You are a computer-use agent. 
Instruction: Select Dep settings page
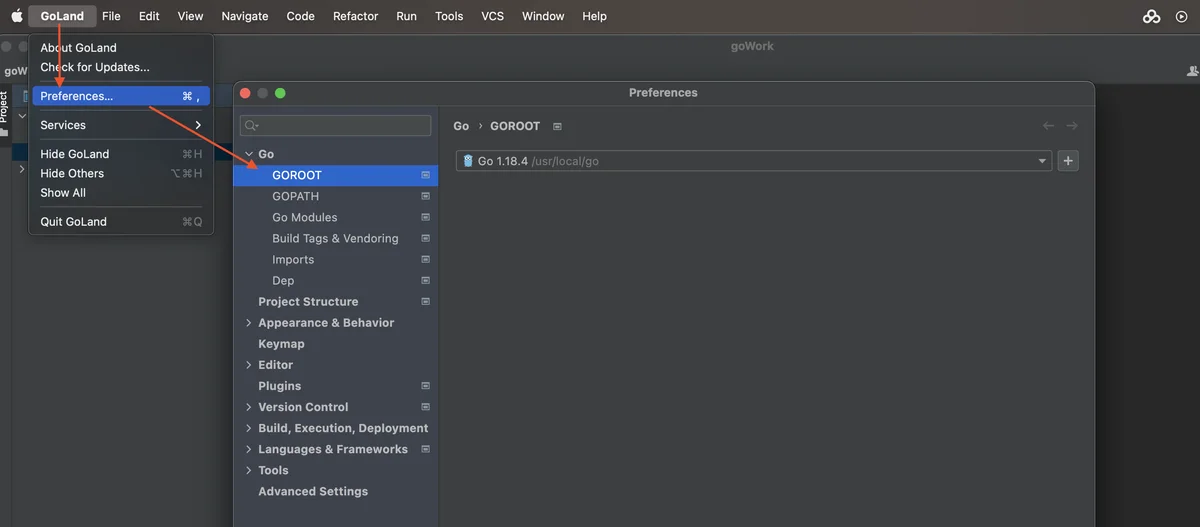pyautogui.click(x=335, y=281)
